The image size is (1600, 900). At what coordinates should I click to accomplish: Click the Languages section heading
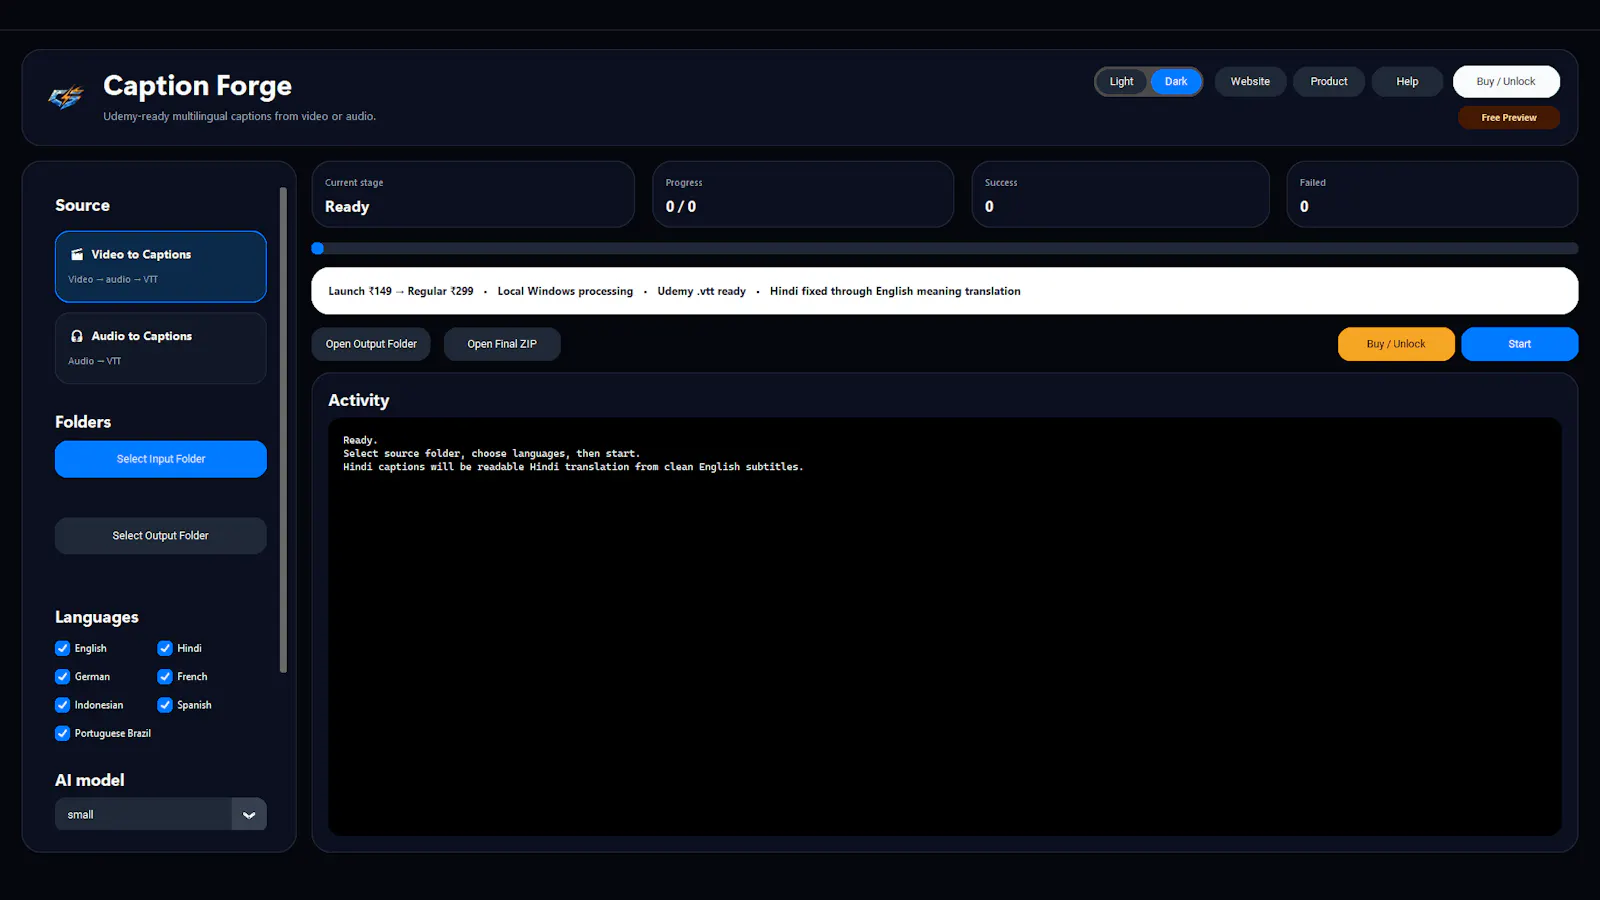(97, 617)
